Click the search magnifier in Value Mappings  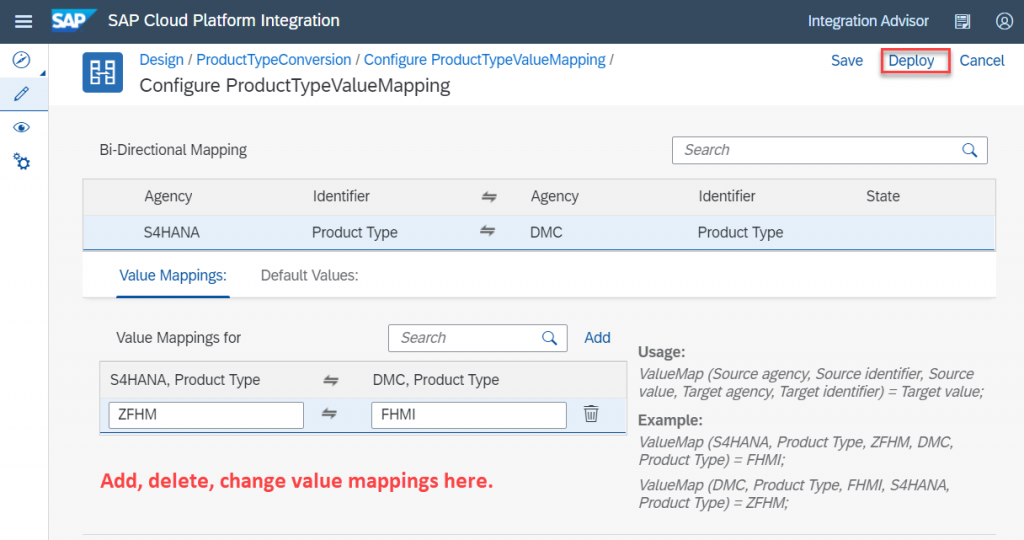click(x=550, y=338)
